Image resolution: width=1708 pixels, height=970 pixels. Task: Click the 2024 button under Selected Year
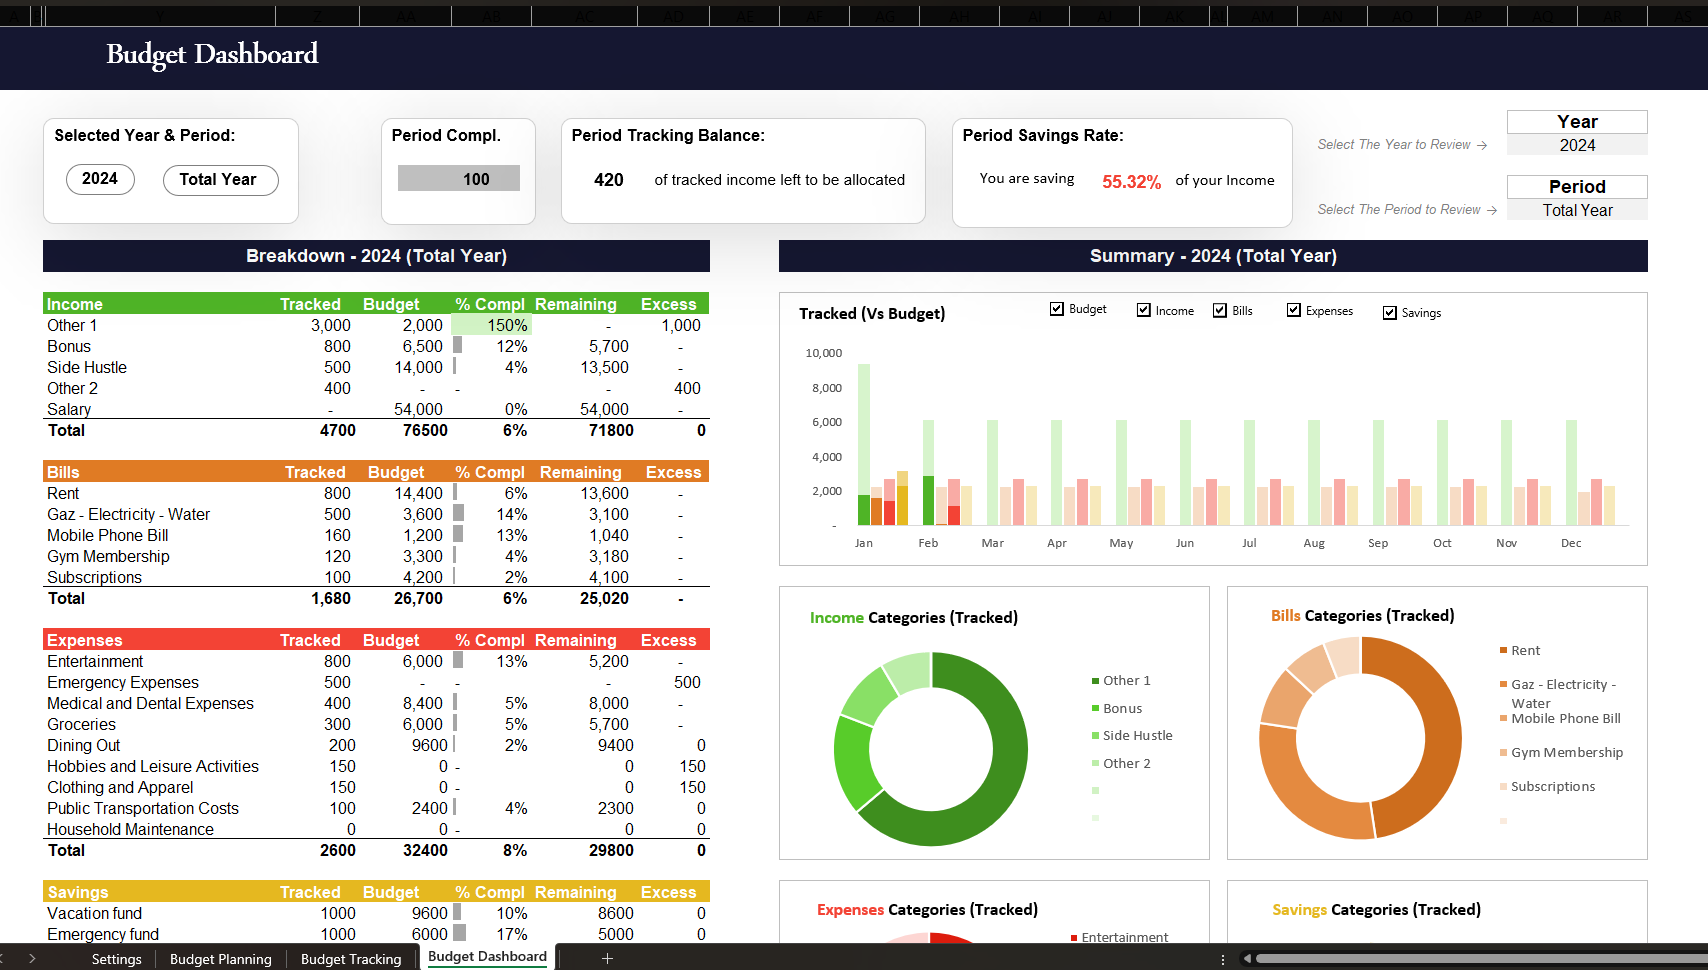100,179
